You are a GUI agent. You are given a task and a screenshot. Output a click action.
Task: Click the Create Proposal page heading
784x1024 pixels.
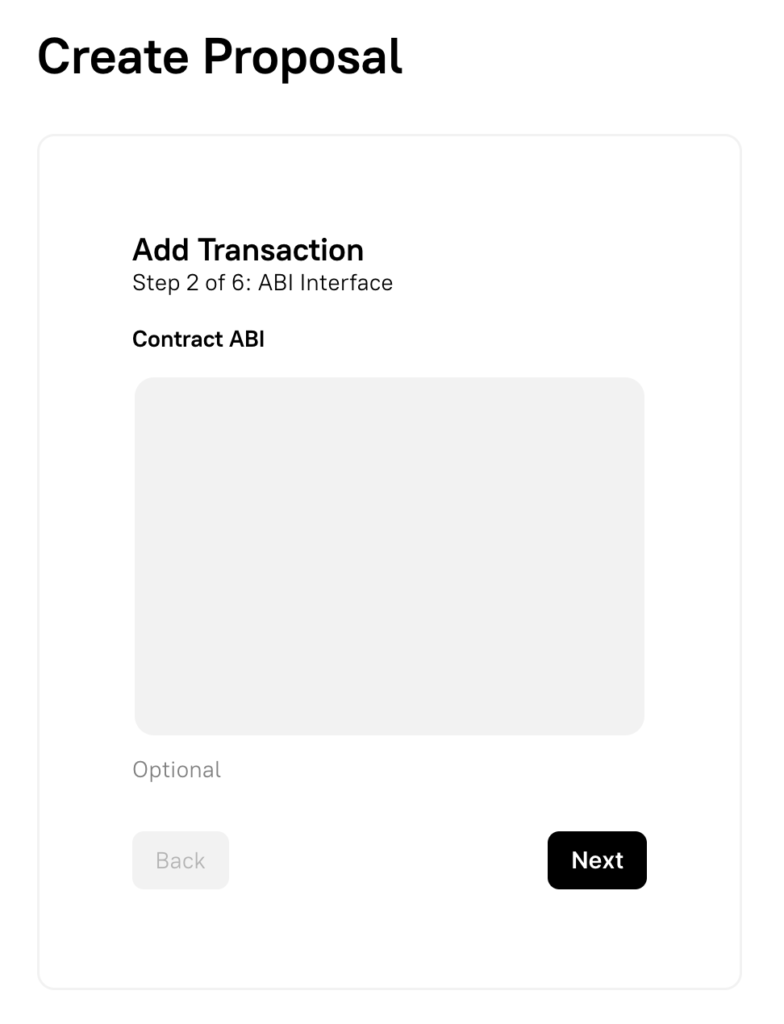[220, 57]
